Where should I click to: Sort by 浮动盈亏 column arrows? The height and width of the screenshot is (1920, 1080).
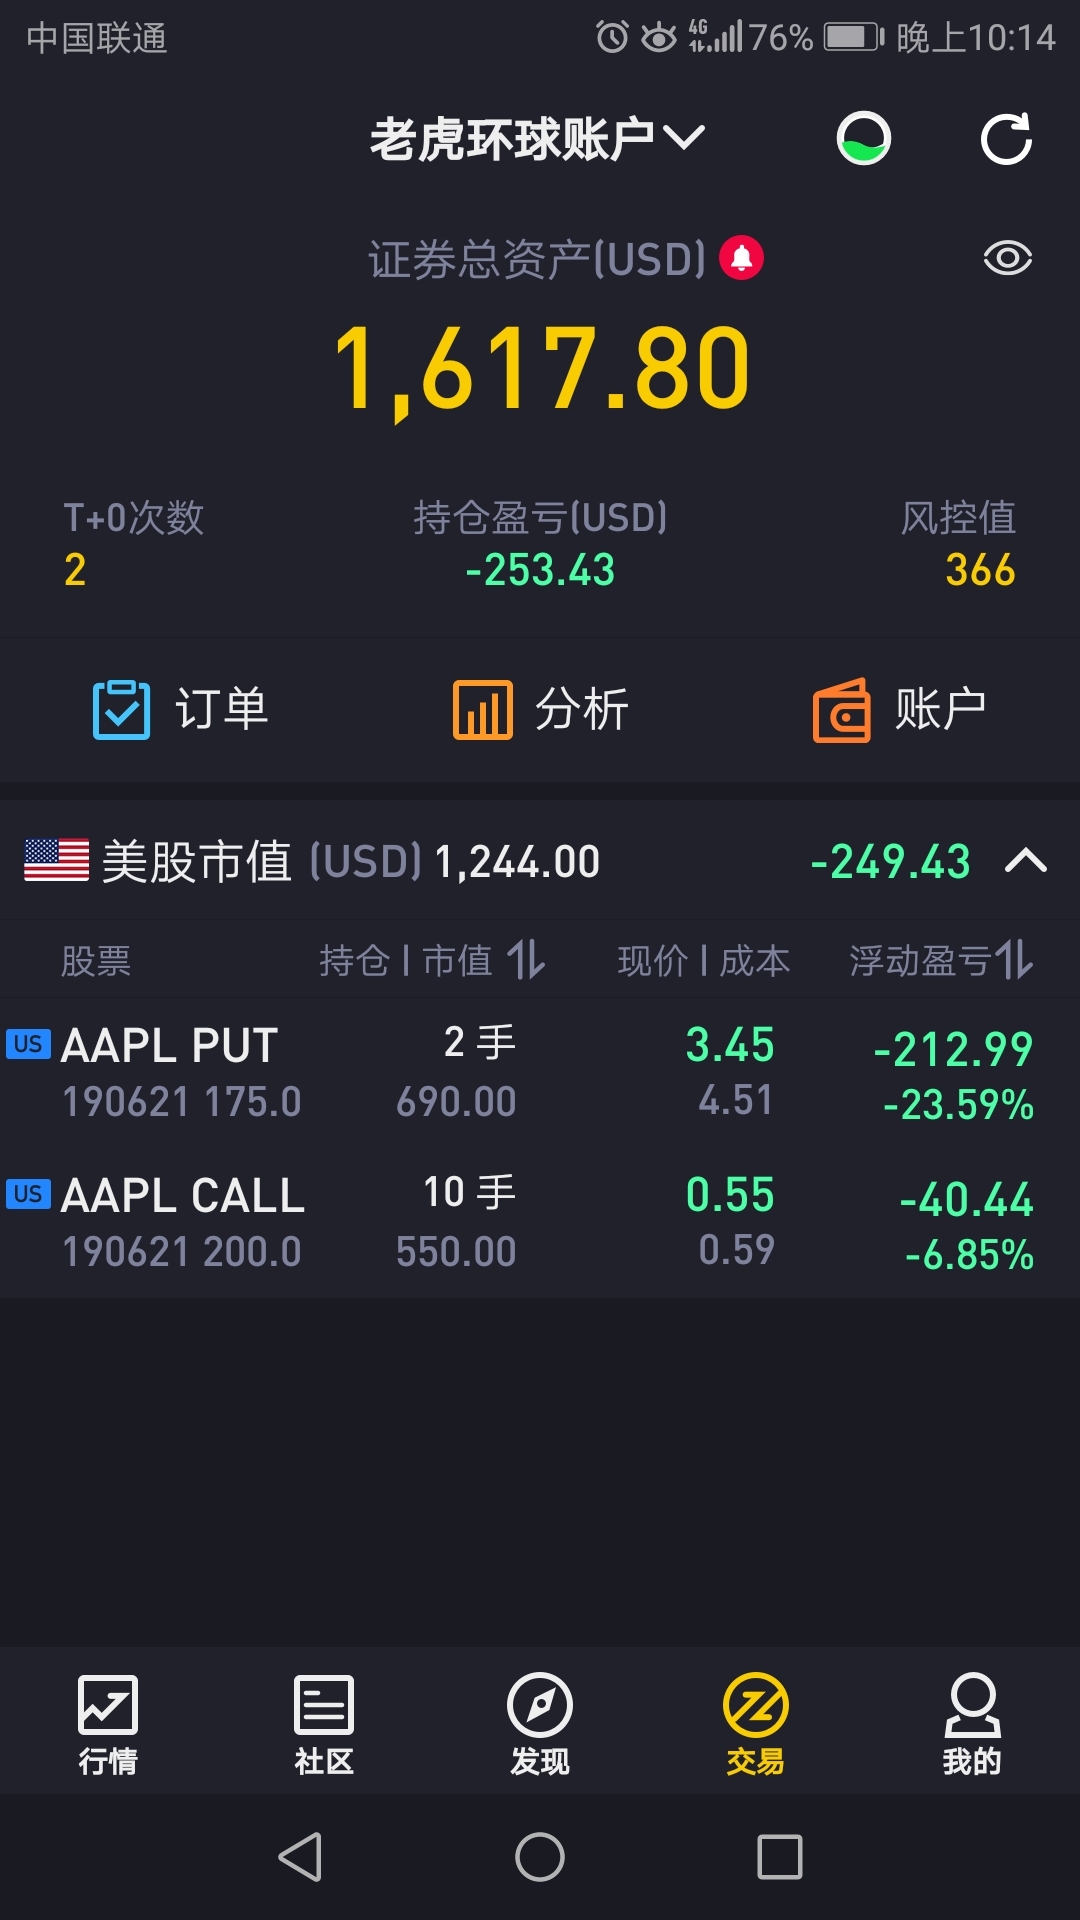pyautogui.click(x=1014, y=960)
